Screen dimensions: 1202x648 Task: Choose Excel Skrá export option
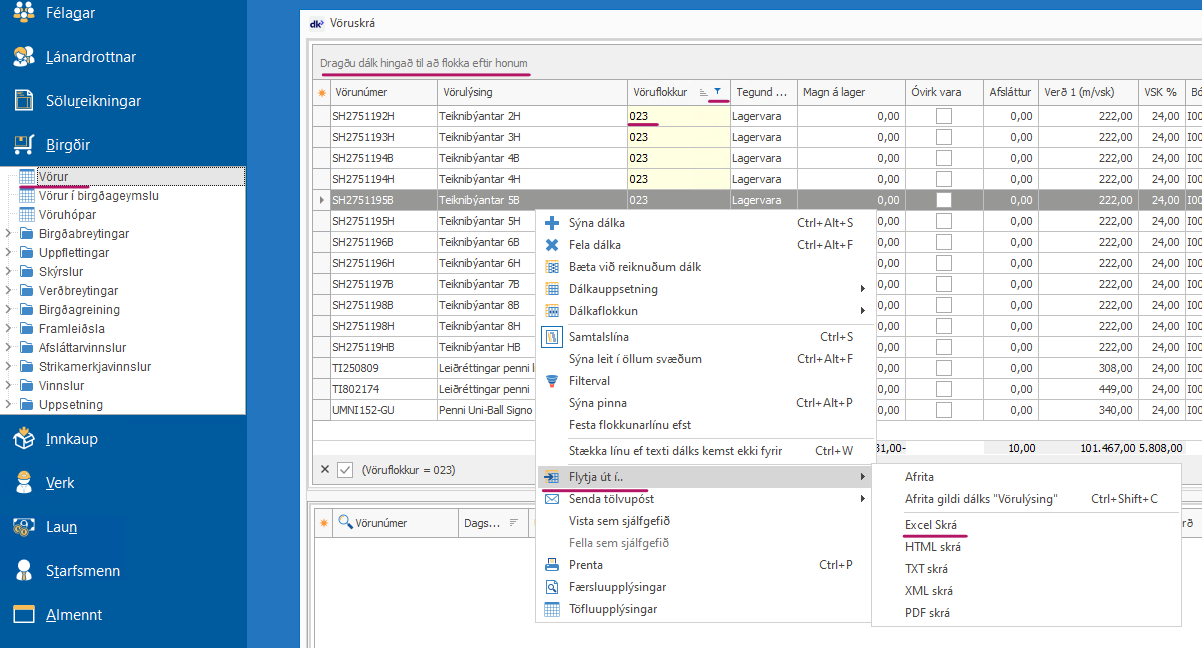tap(932, 525)
